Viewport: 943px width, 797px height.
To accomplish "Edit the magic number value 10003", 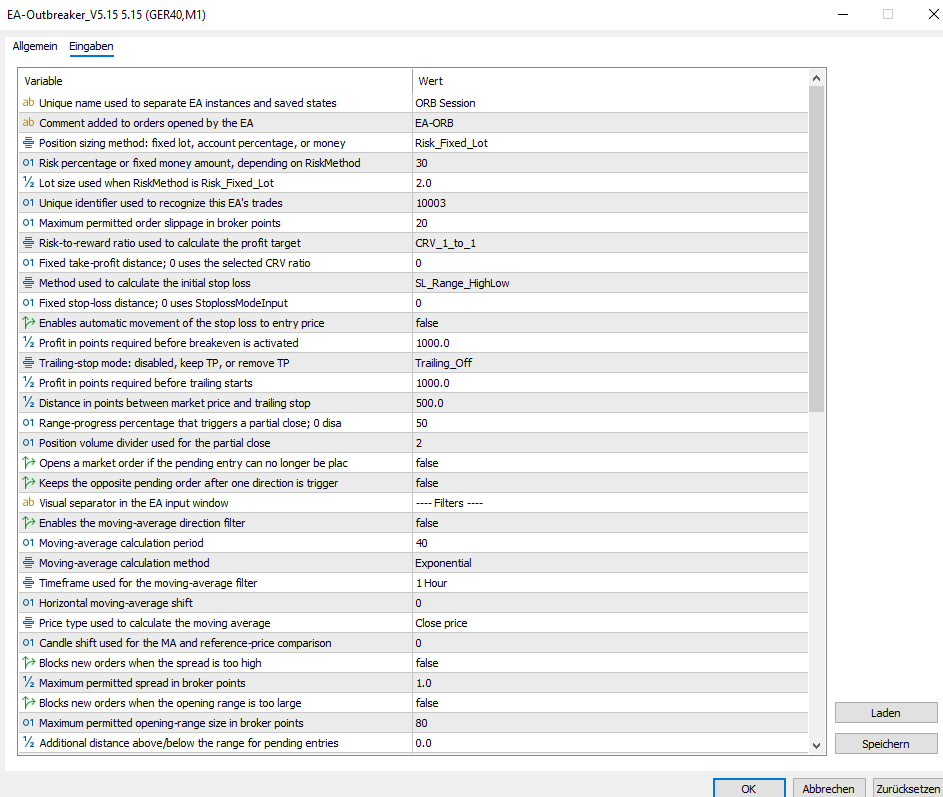I will click(610, 203).
